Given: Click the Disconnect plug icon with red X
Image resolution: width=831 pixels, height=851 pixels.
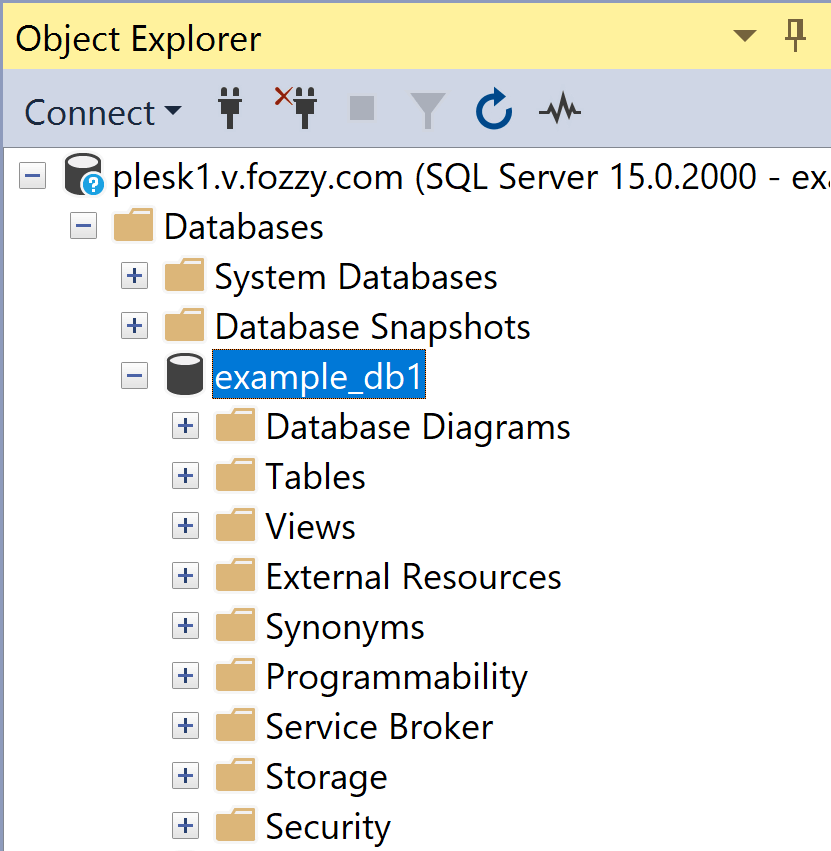Looking at the screenshot, I should (296, 107).
